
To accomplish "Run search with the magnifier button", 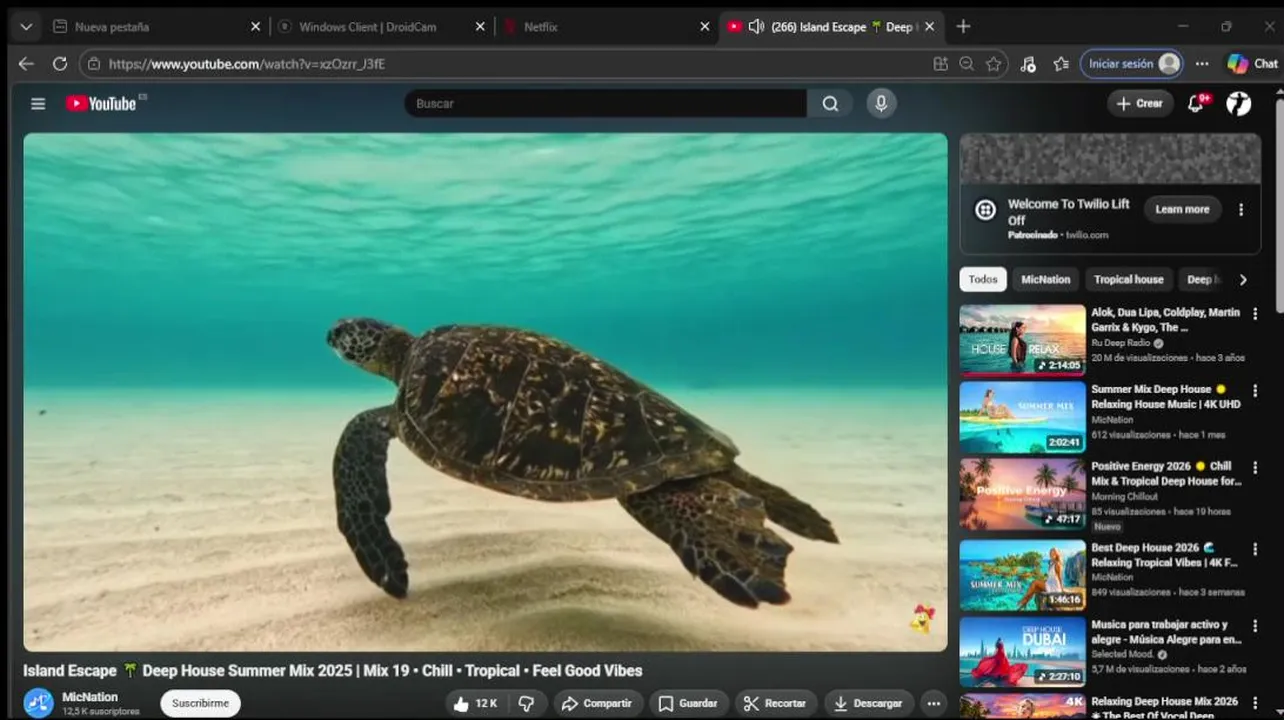I will pyautogui.click(x=830, y=103).
